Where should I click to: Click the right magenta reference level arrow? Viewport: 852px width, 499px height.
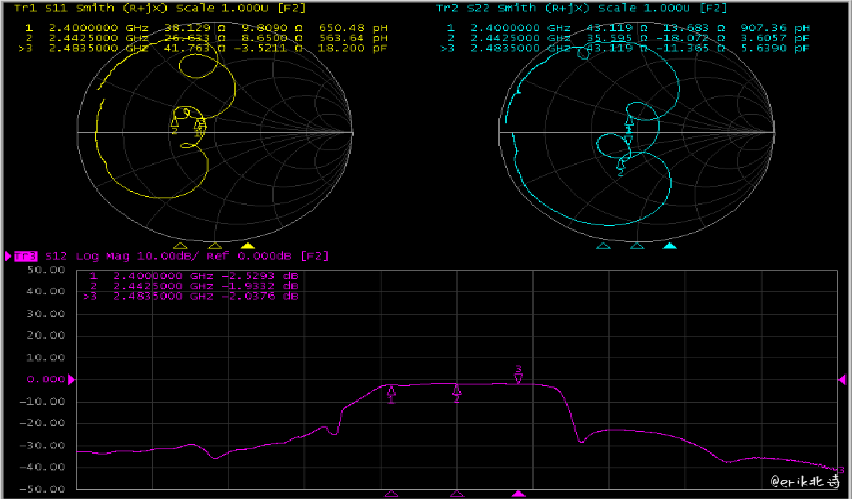[x=842, y=380]
